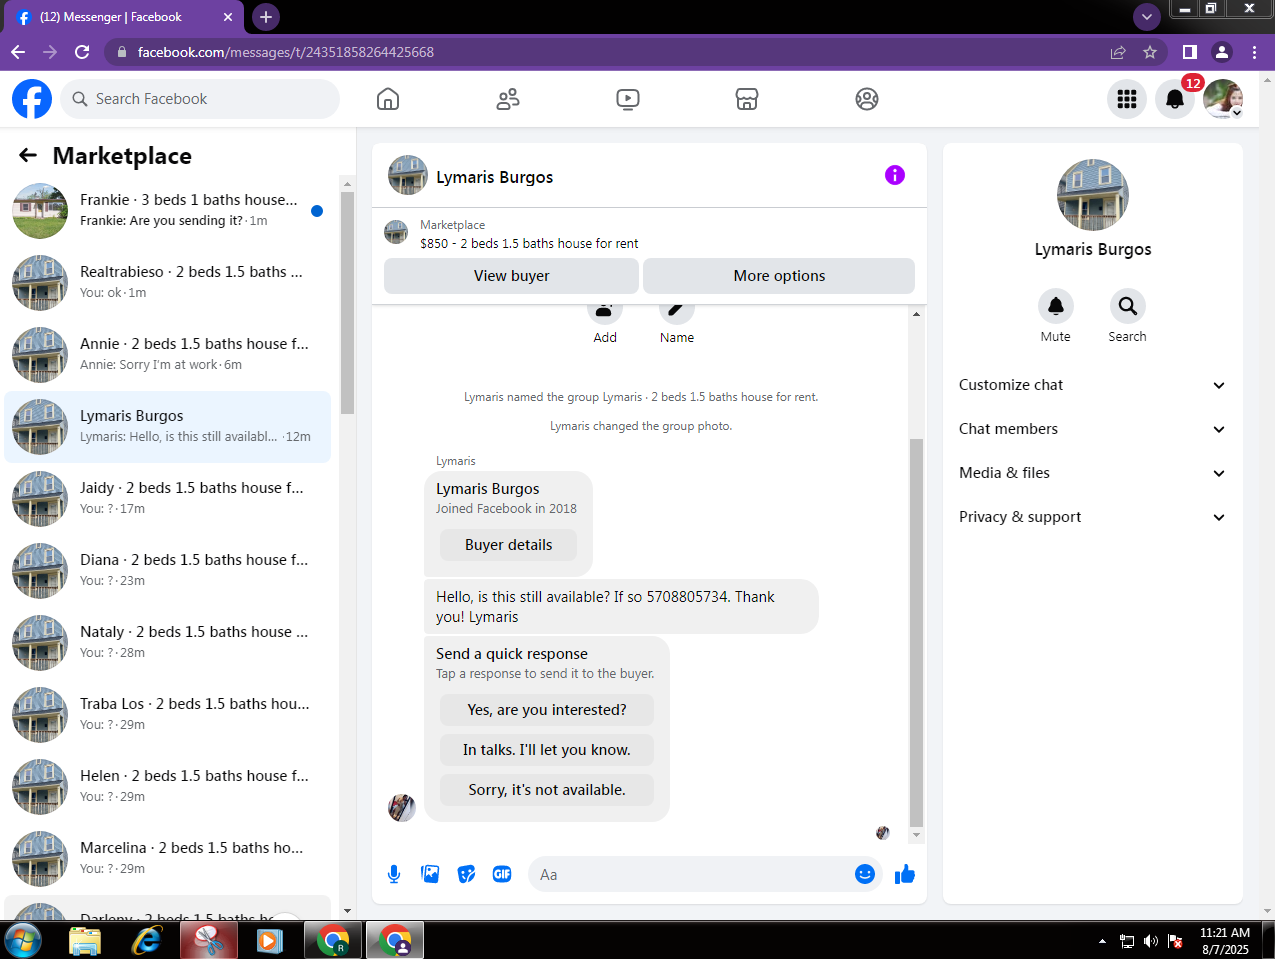Image resolution: width=1275 pixels, height=959 pixels.
Task: Open the Facebook menu grid icon
Action: point(1127,99)
